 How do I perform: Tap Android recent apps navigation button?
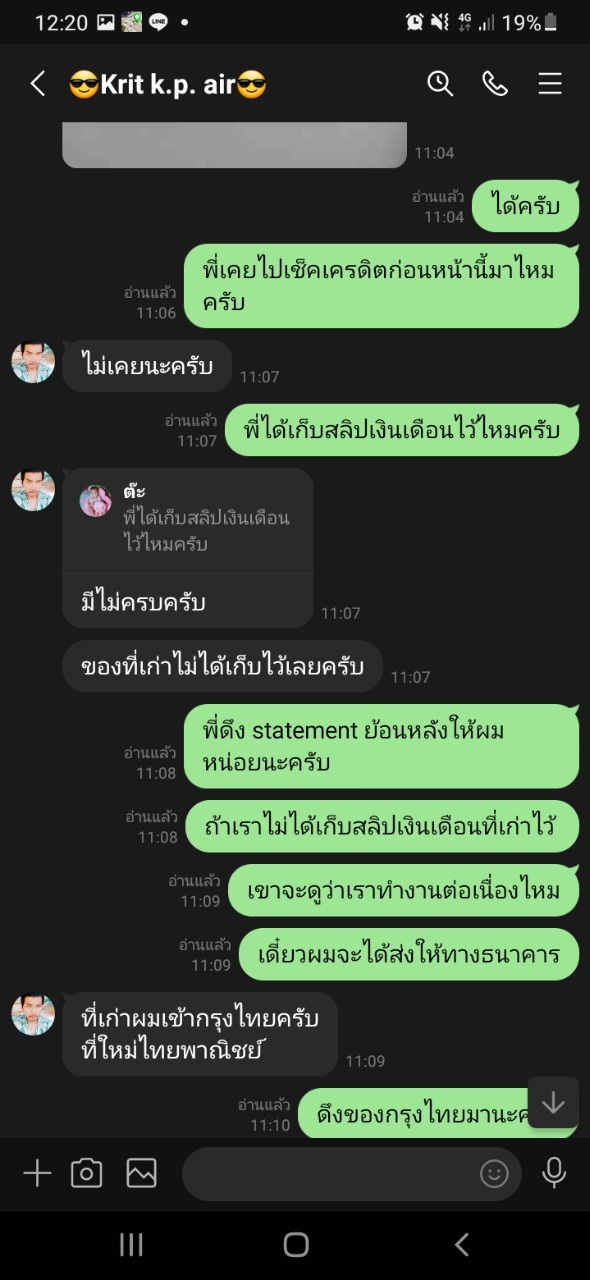click(131, 1244)
